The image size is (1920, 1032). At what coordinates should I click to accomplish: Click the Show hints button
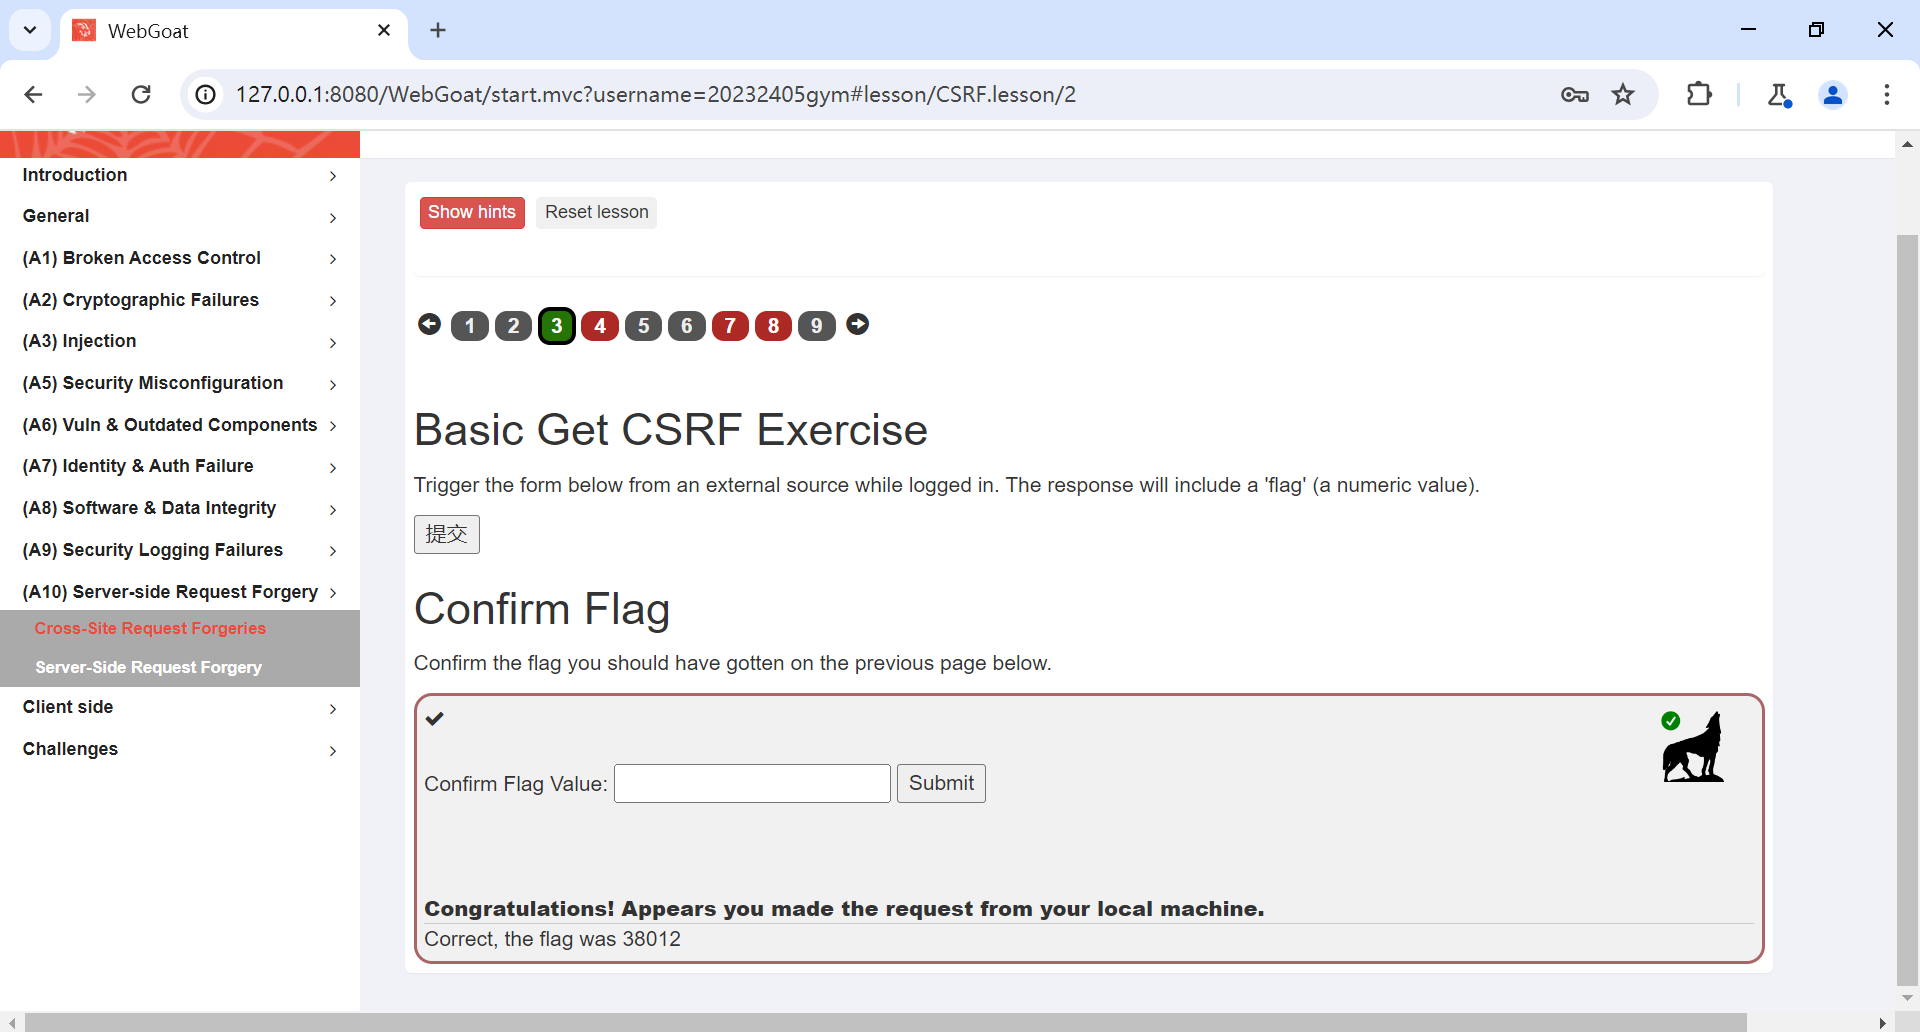[472, 212]
